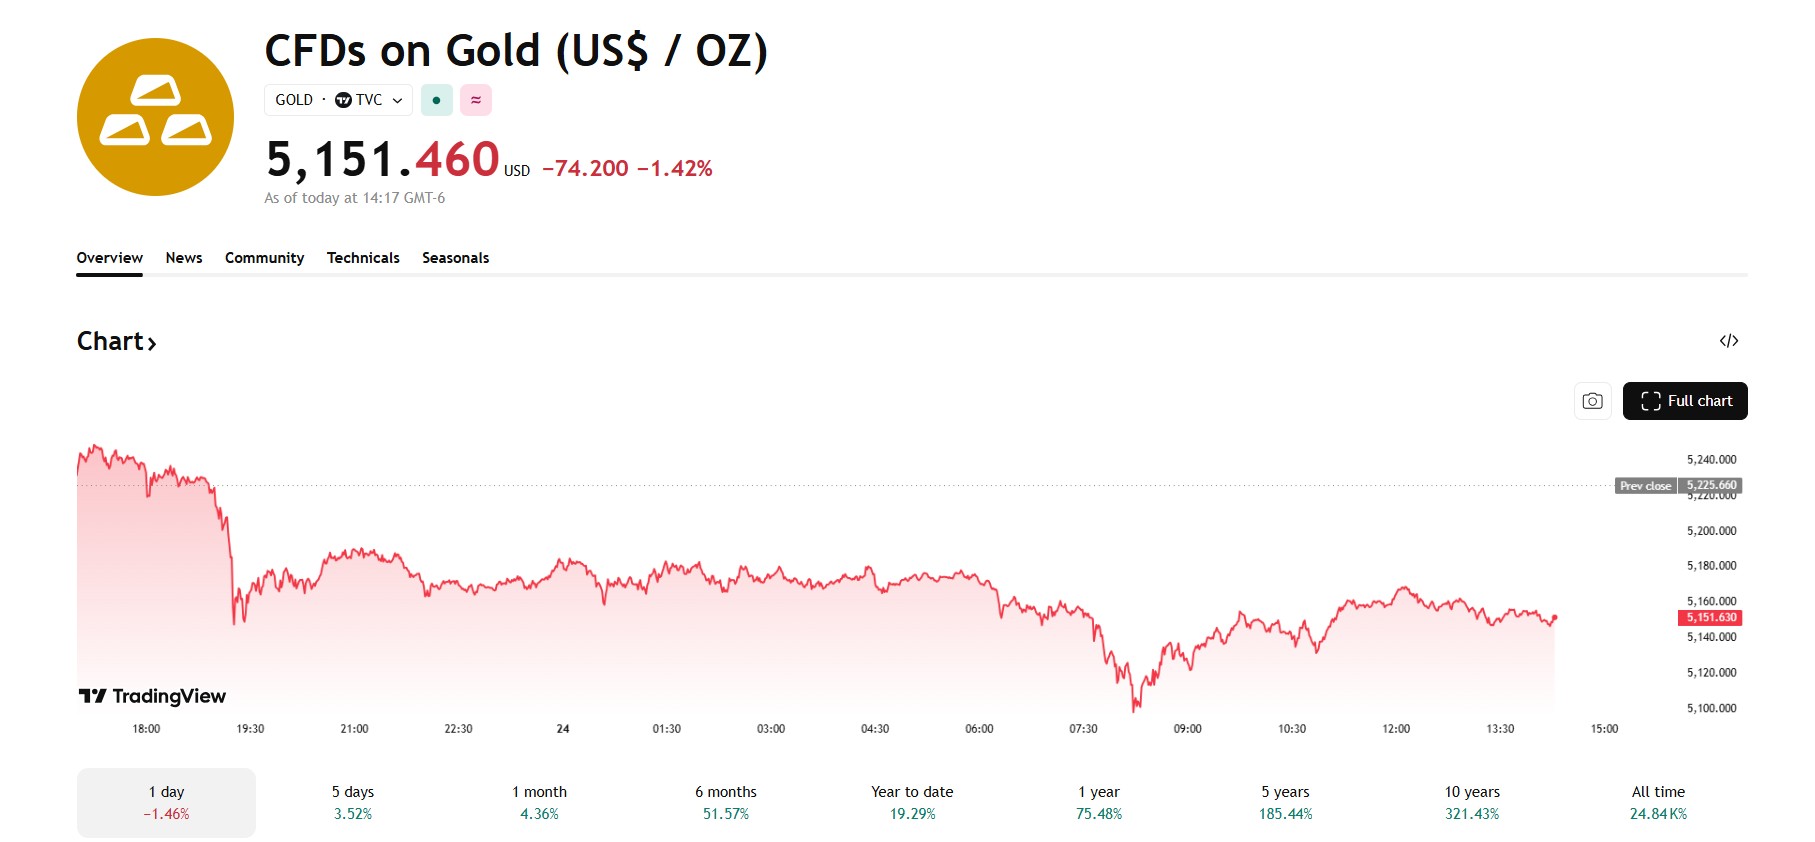1815x842 pixels.
Task: Click the TradingView logo on the chart
Action: [x=152, y=696]
